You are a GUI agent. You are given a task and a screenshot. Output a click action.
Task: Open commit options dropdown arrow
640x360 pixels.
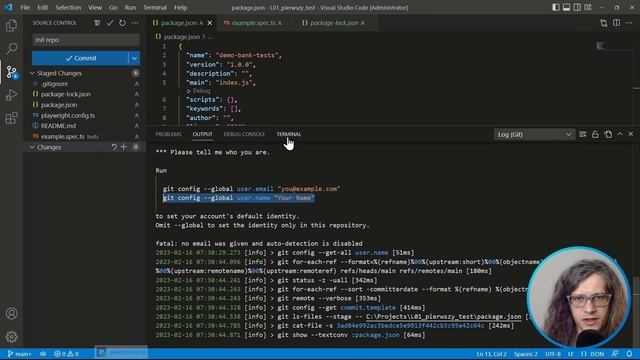click(134, 58)
